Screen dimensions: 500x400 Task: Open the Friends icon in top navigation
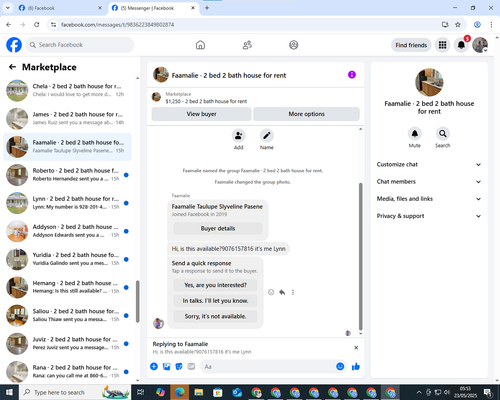(x=247, y=45)
